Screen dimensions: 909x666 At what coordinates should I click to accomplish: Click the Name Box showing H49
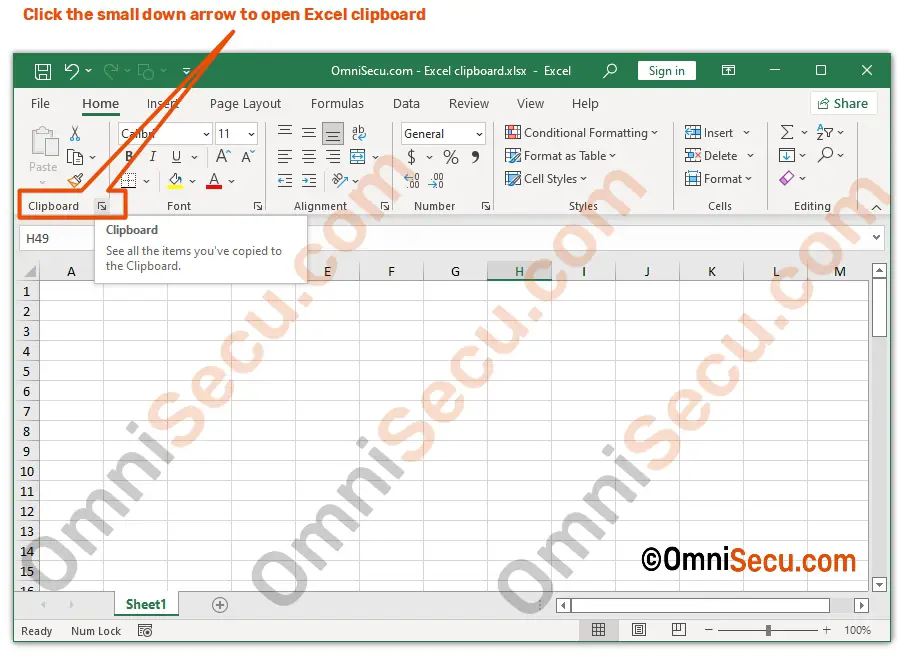(x=57, y=239)
